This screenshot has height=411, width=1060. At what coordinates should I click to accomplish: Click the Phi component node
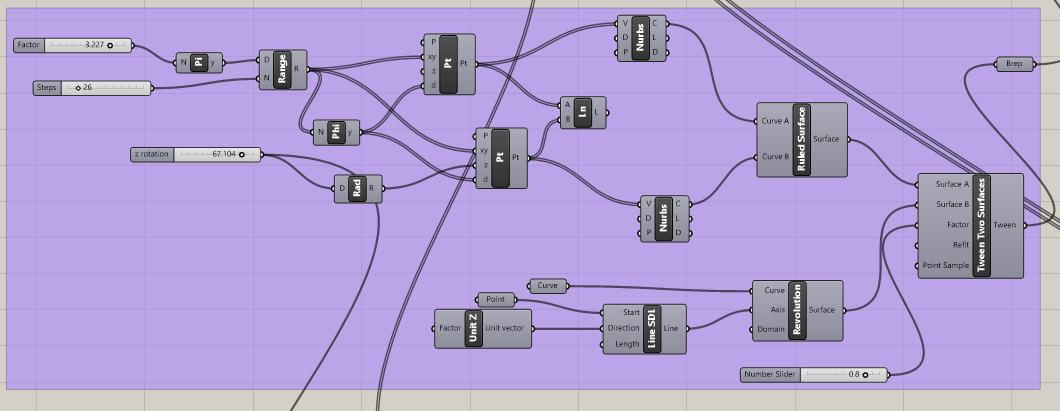tap(336, 132)
